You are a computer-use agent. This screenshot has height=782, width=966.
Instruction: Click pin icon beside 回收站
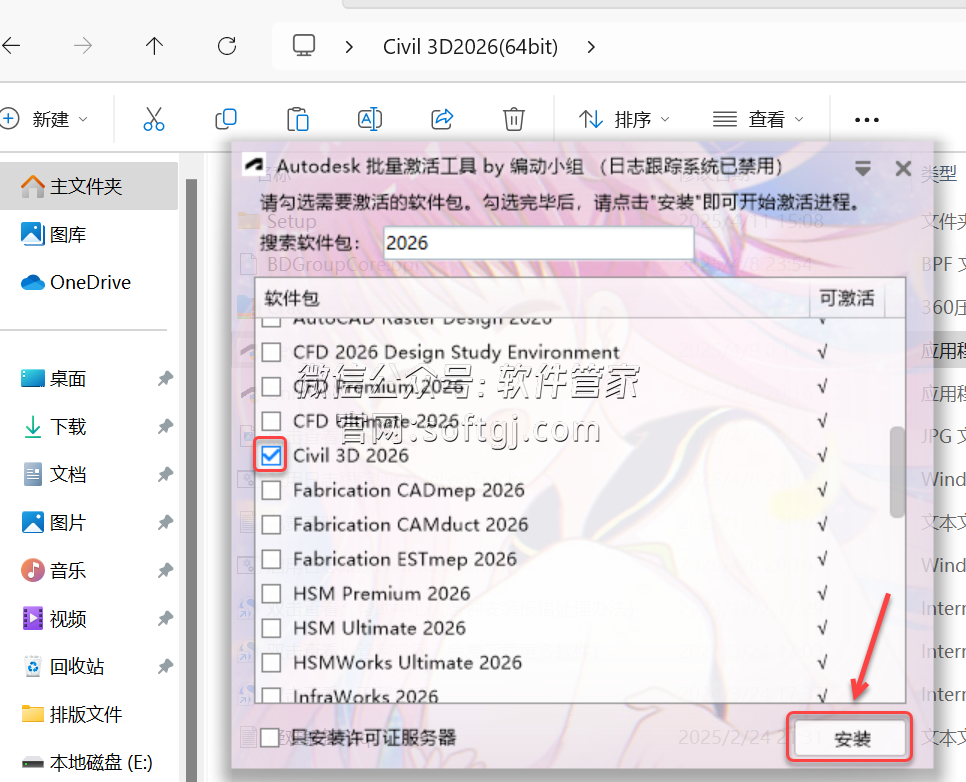(x=165, y=667)
